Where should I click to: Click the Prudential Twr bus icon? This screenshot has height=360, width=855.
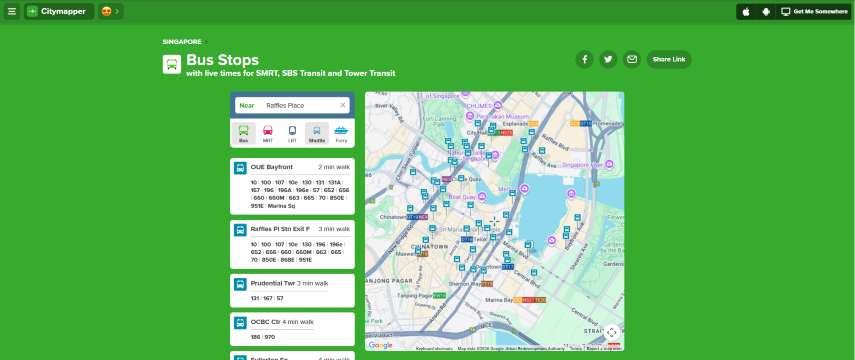(x=240, y=284)
